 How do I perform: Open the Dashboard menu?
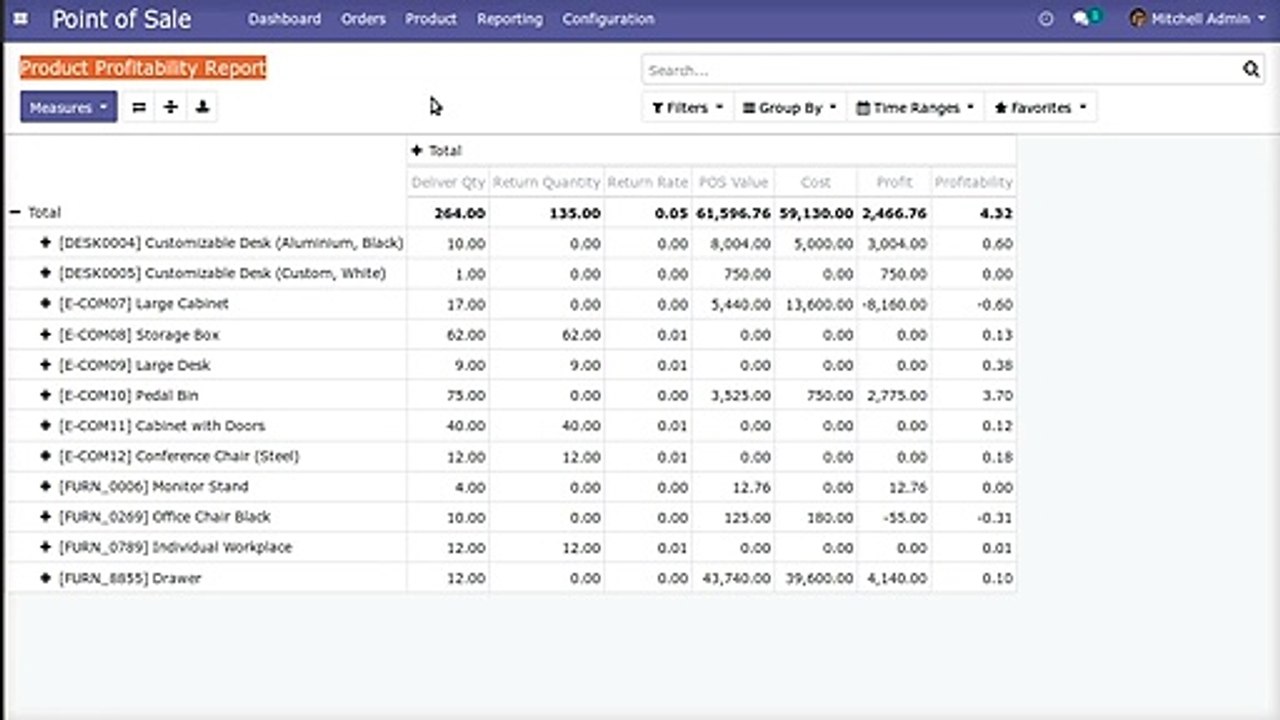pos(284,19)
